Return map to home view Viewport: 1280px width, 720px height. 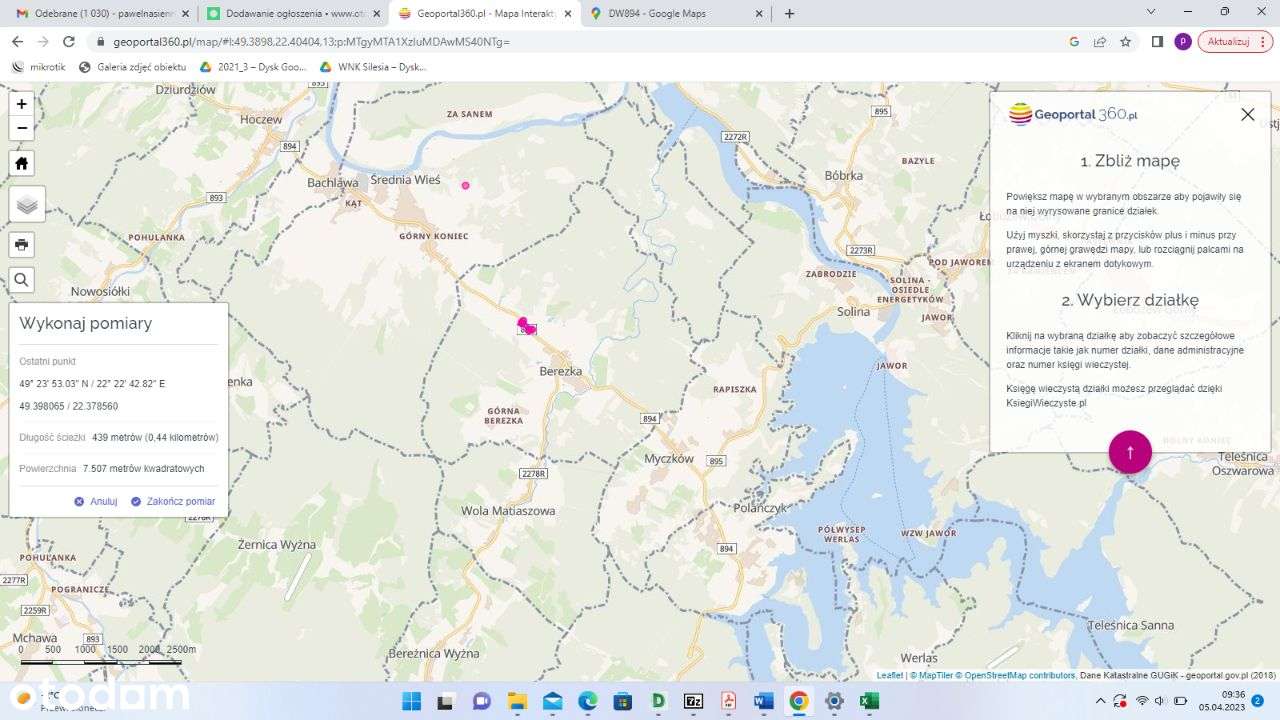pos(22,163)
